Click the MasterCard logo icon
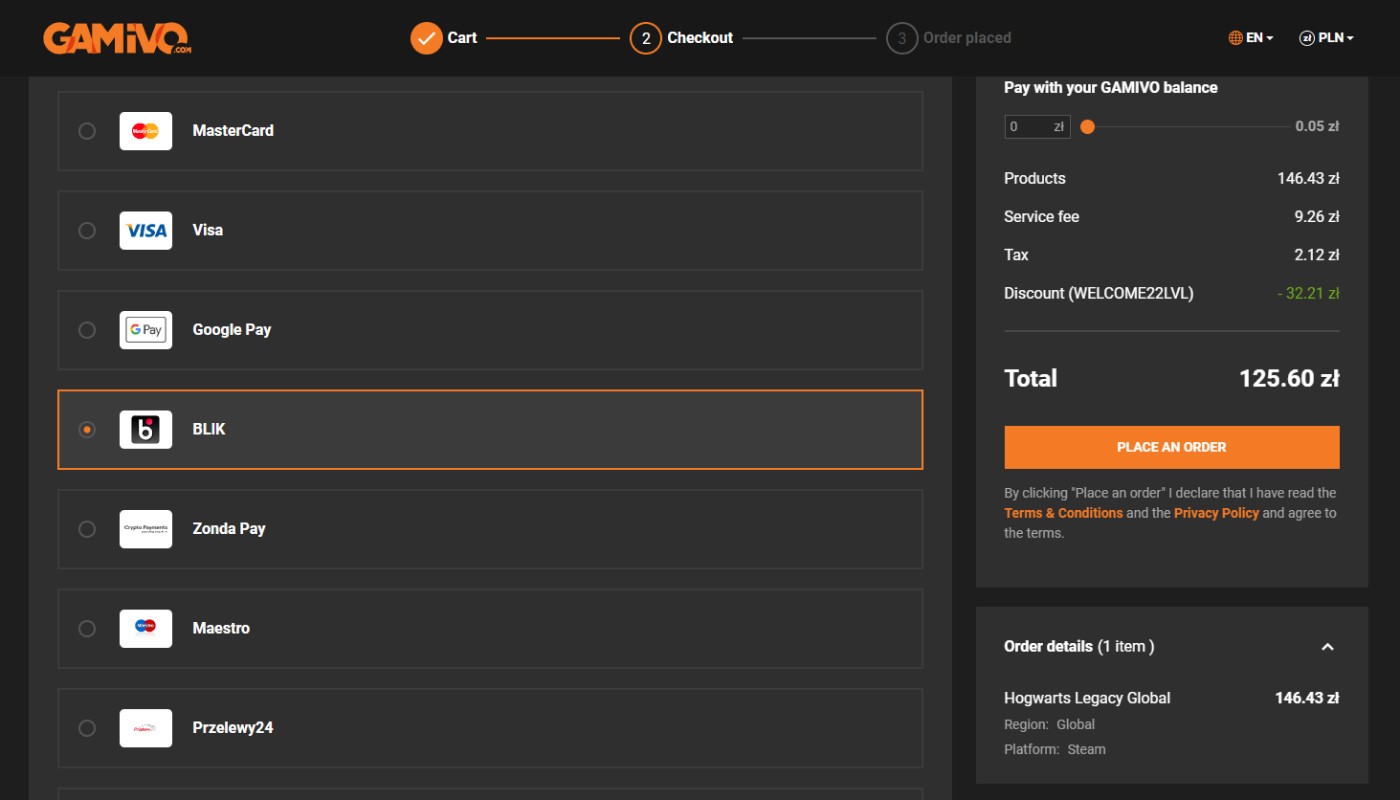1400x800 pixels. click(x=146, y=131)
